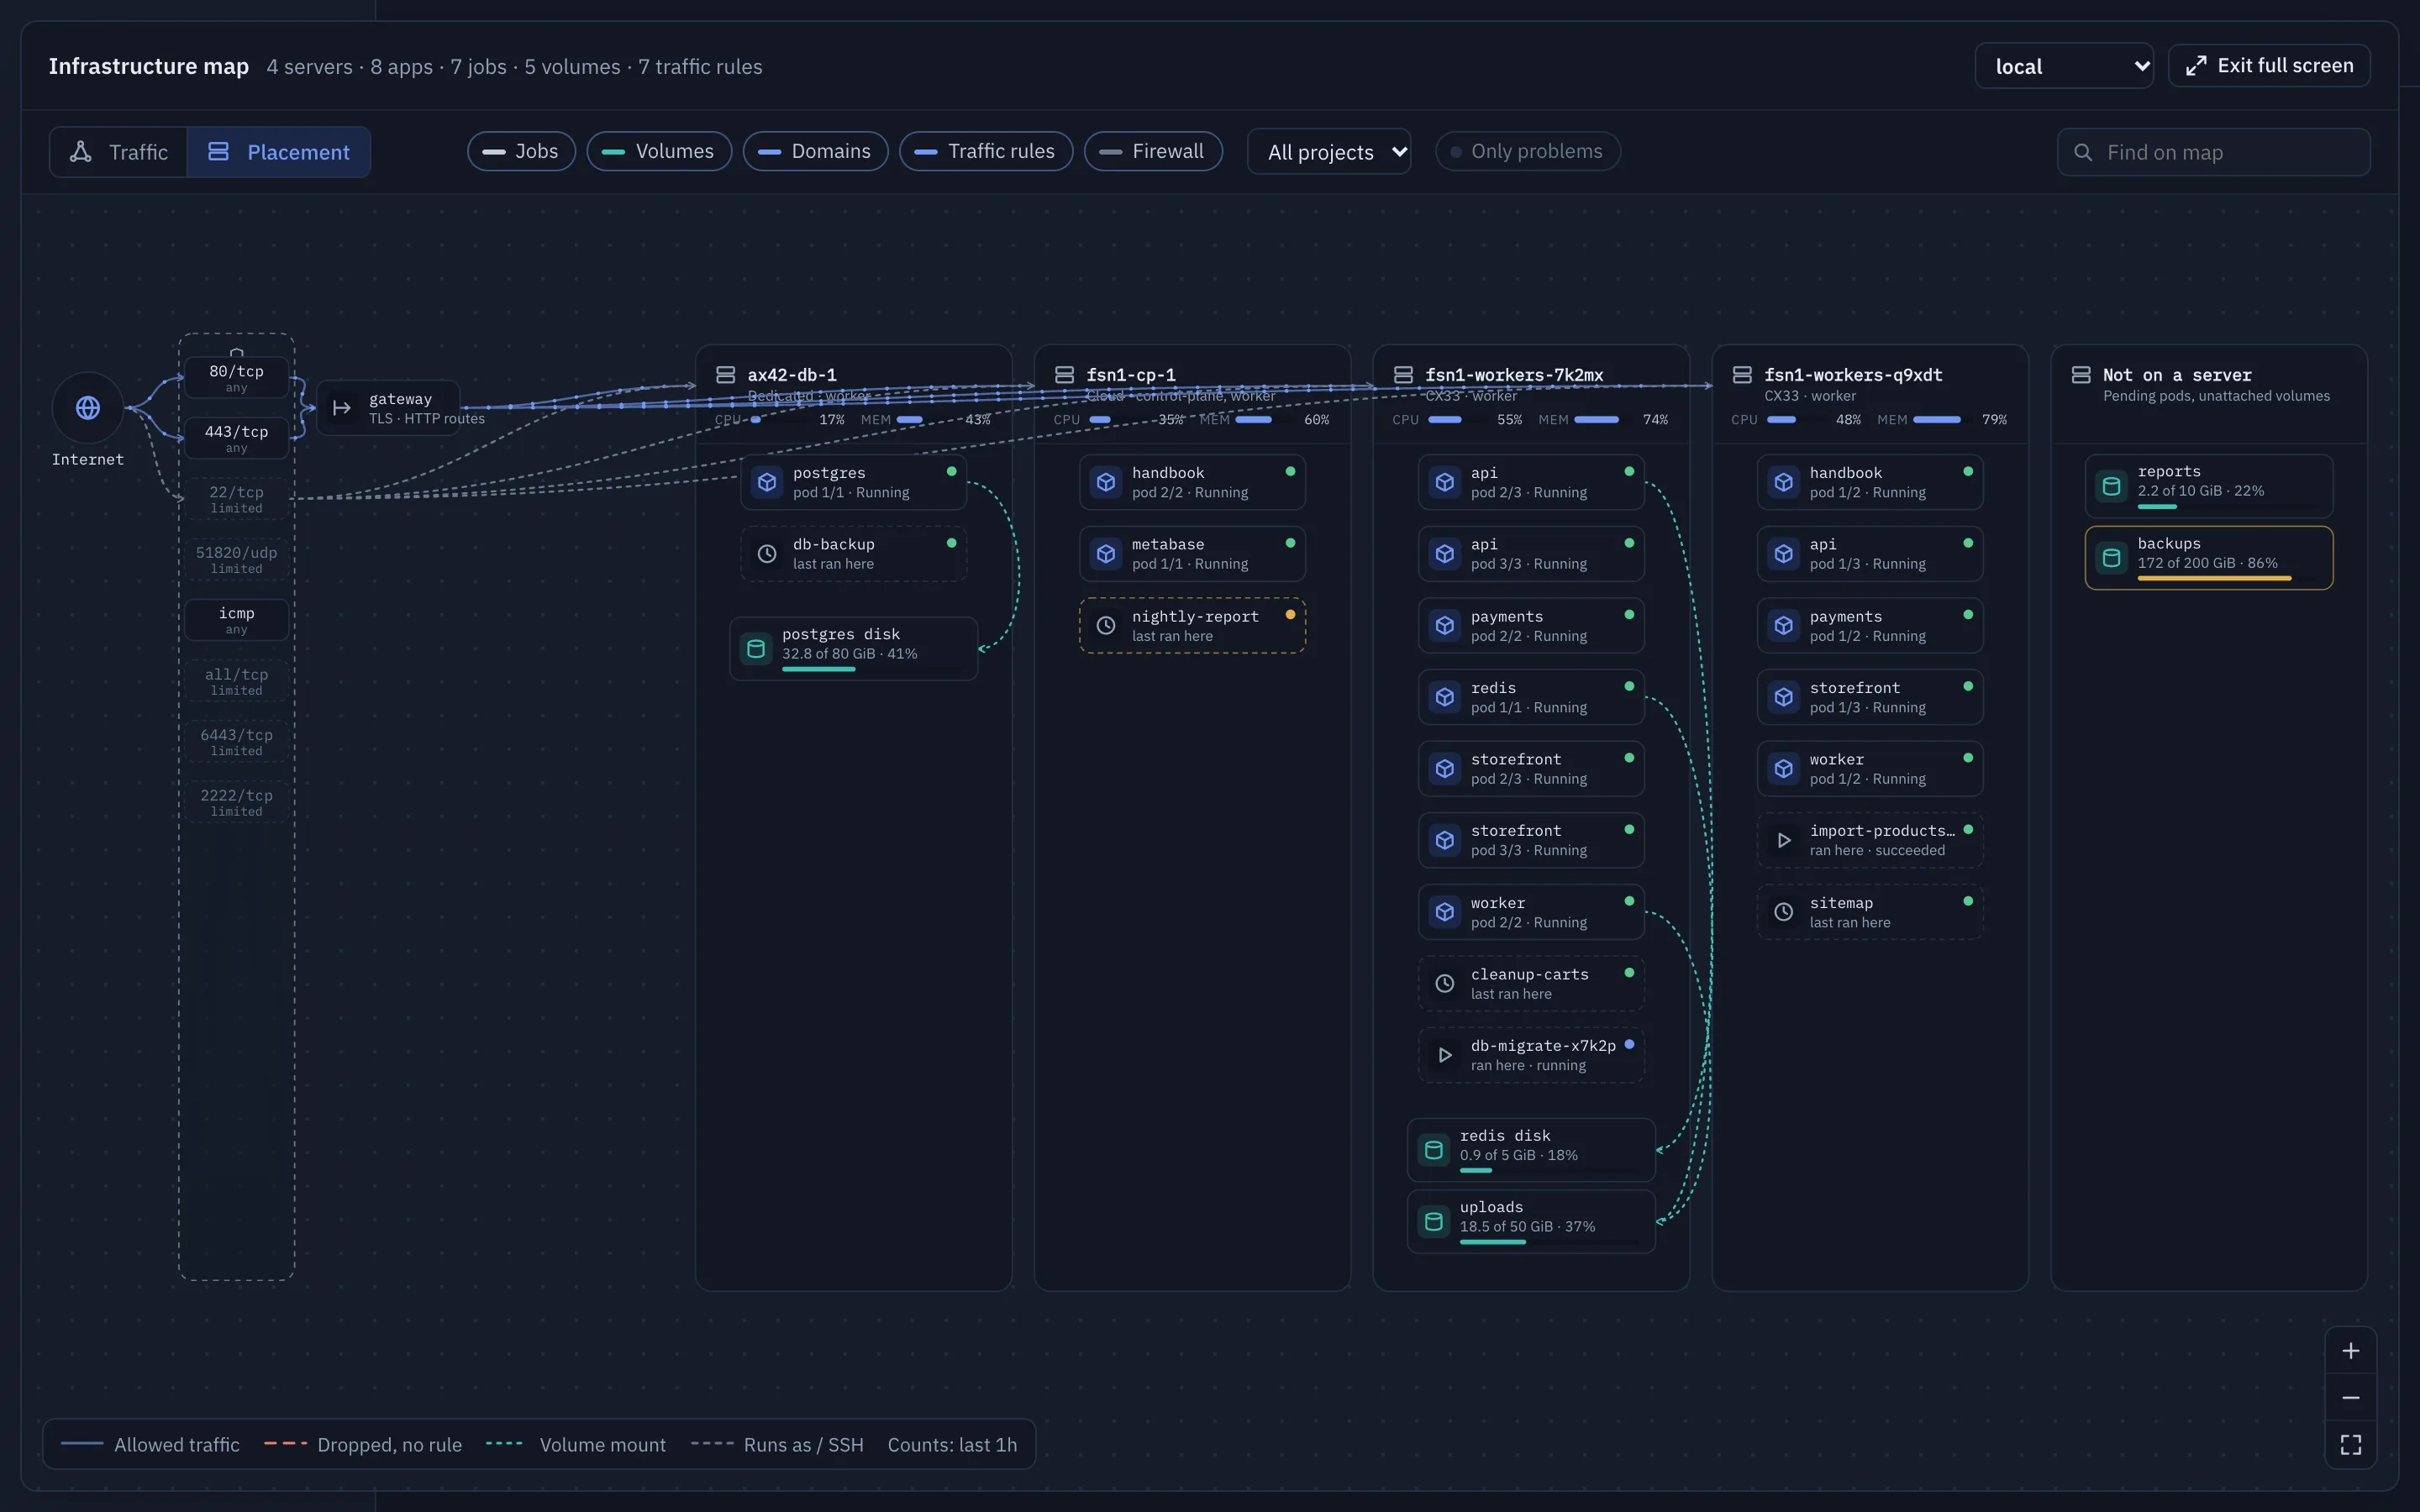The image size is (2420, 1512).
Task: Click the redis pod cube icon
Action: tap(1445, 697)
